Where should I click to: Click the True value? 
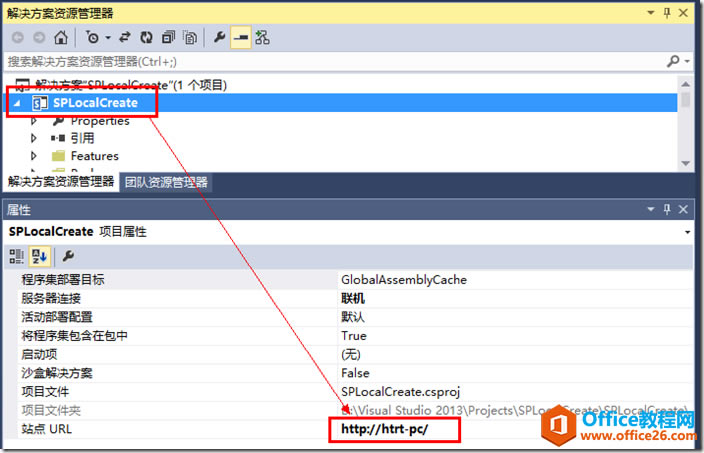tap(354, 336)
